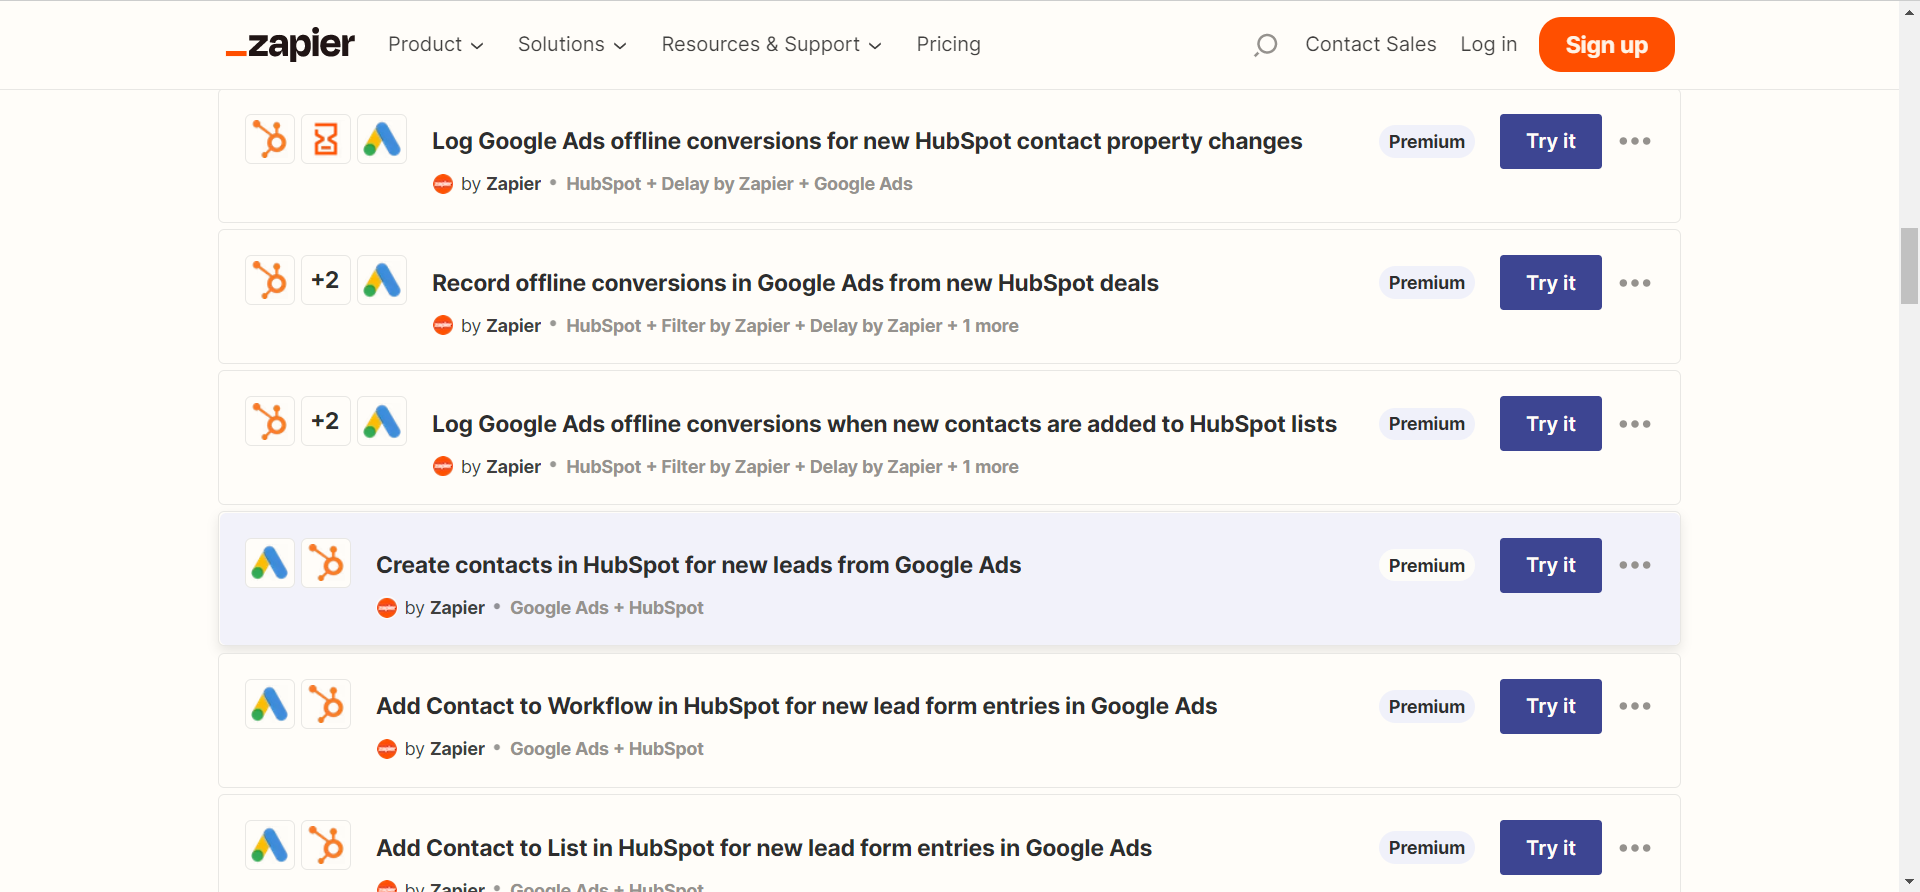Click Google Ads icon in 'added to HubSpot lists' row
1920x892 pixels.
tap(382, 421)
